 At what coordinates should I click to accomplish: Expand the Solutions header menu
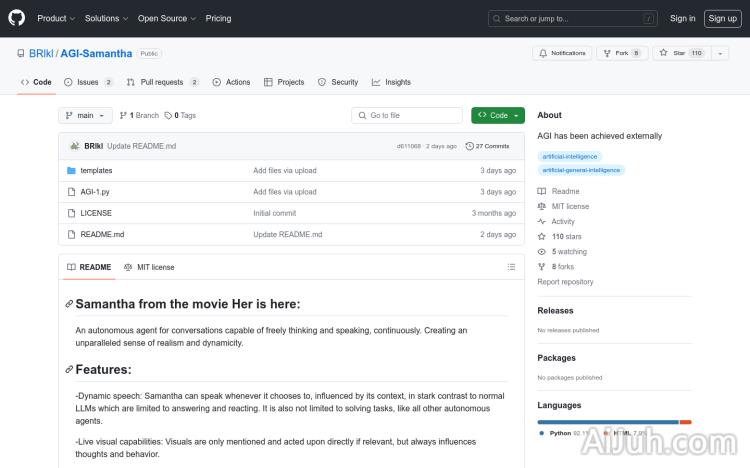pyautogui.click(x=105, y=18)
